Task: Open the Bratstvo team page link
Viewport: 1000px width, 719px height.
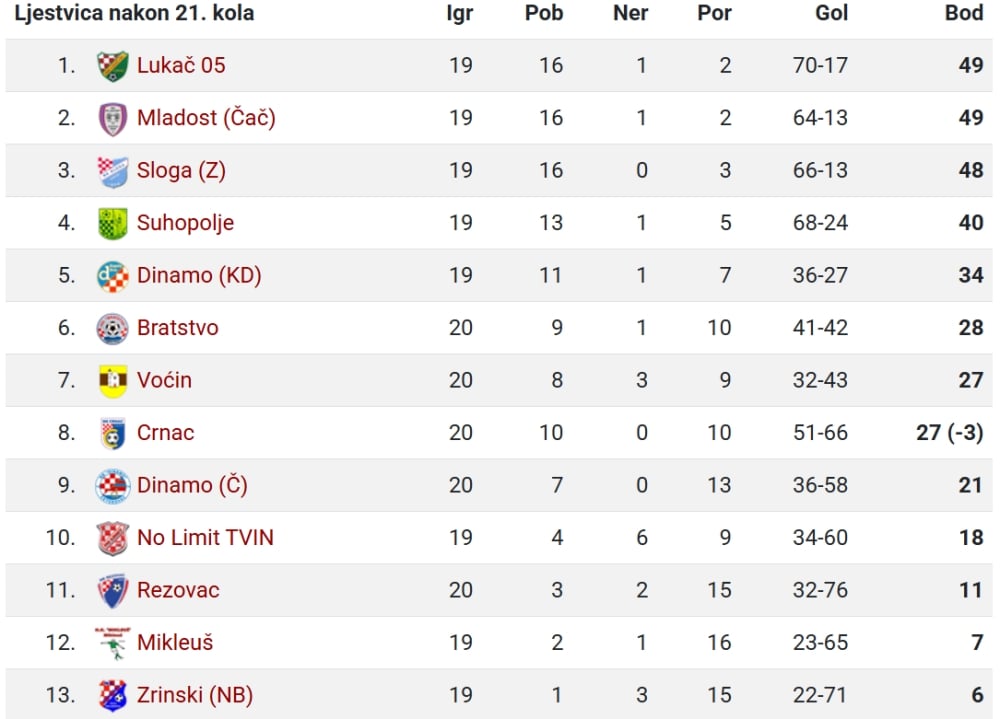Action: point(178,327)
